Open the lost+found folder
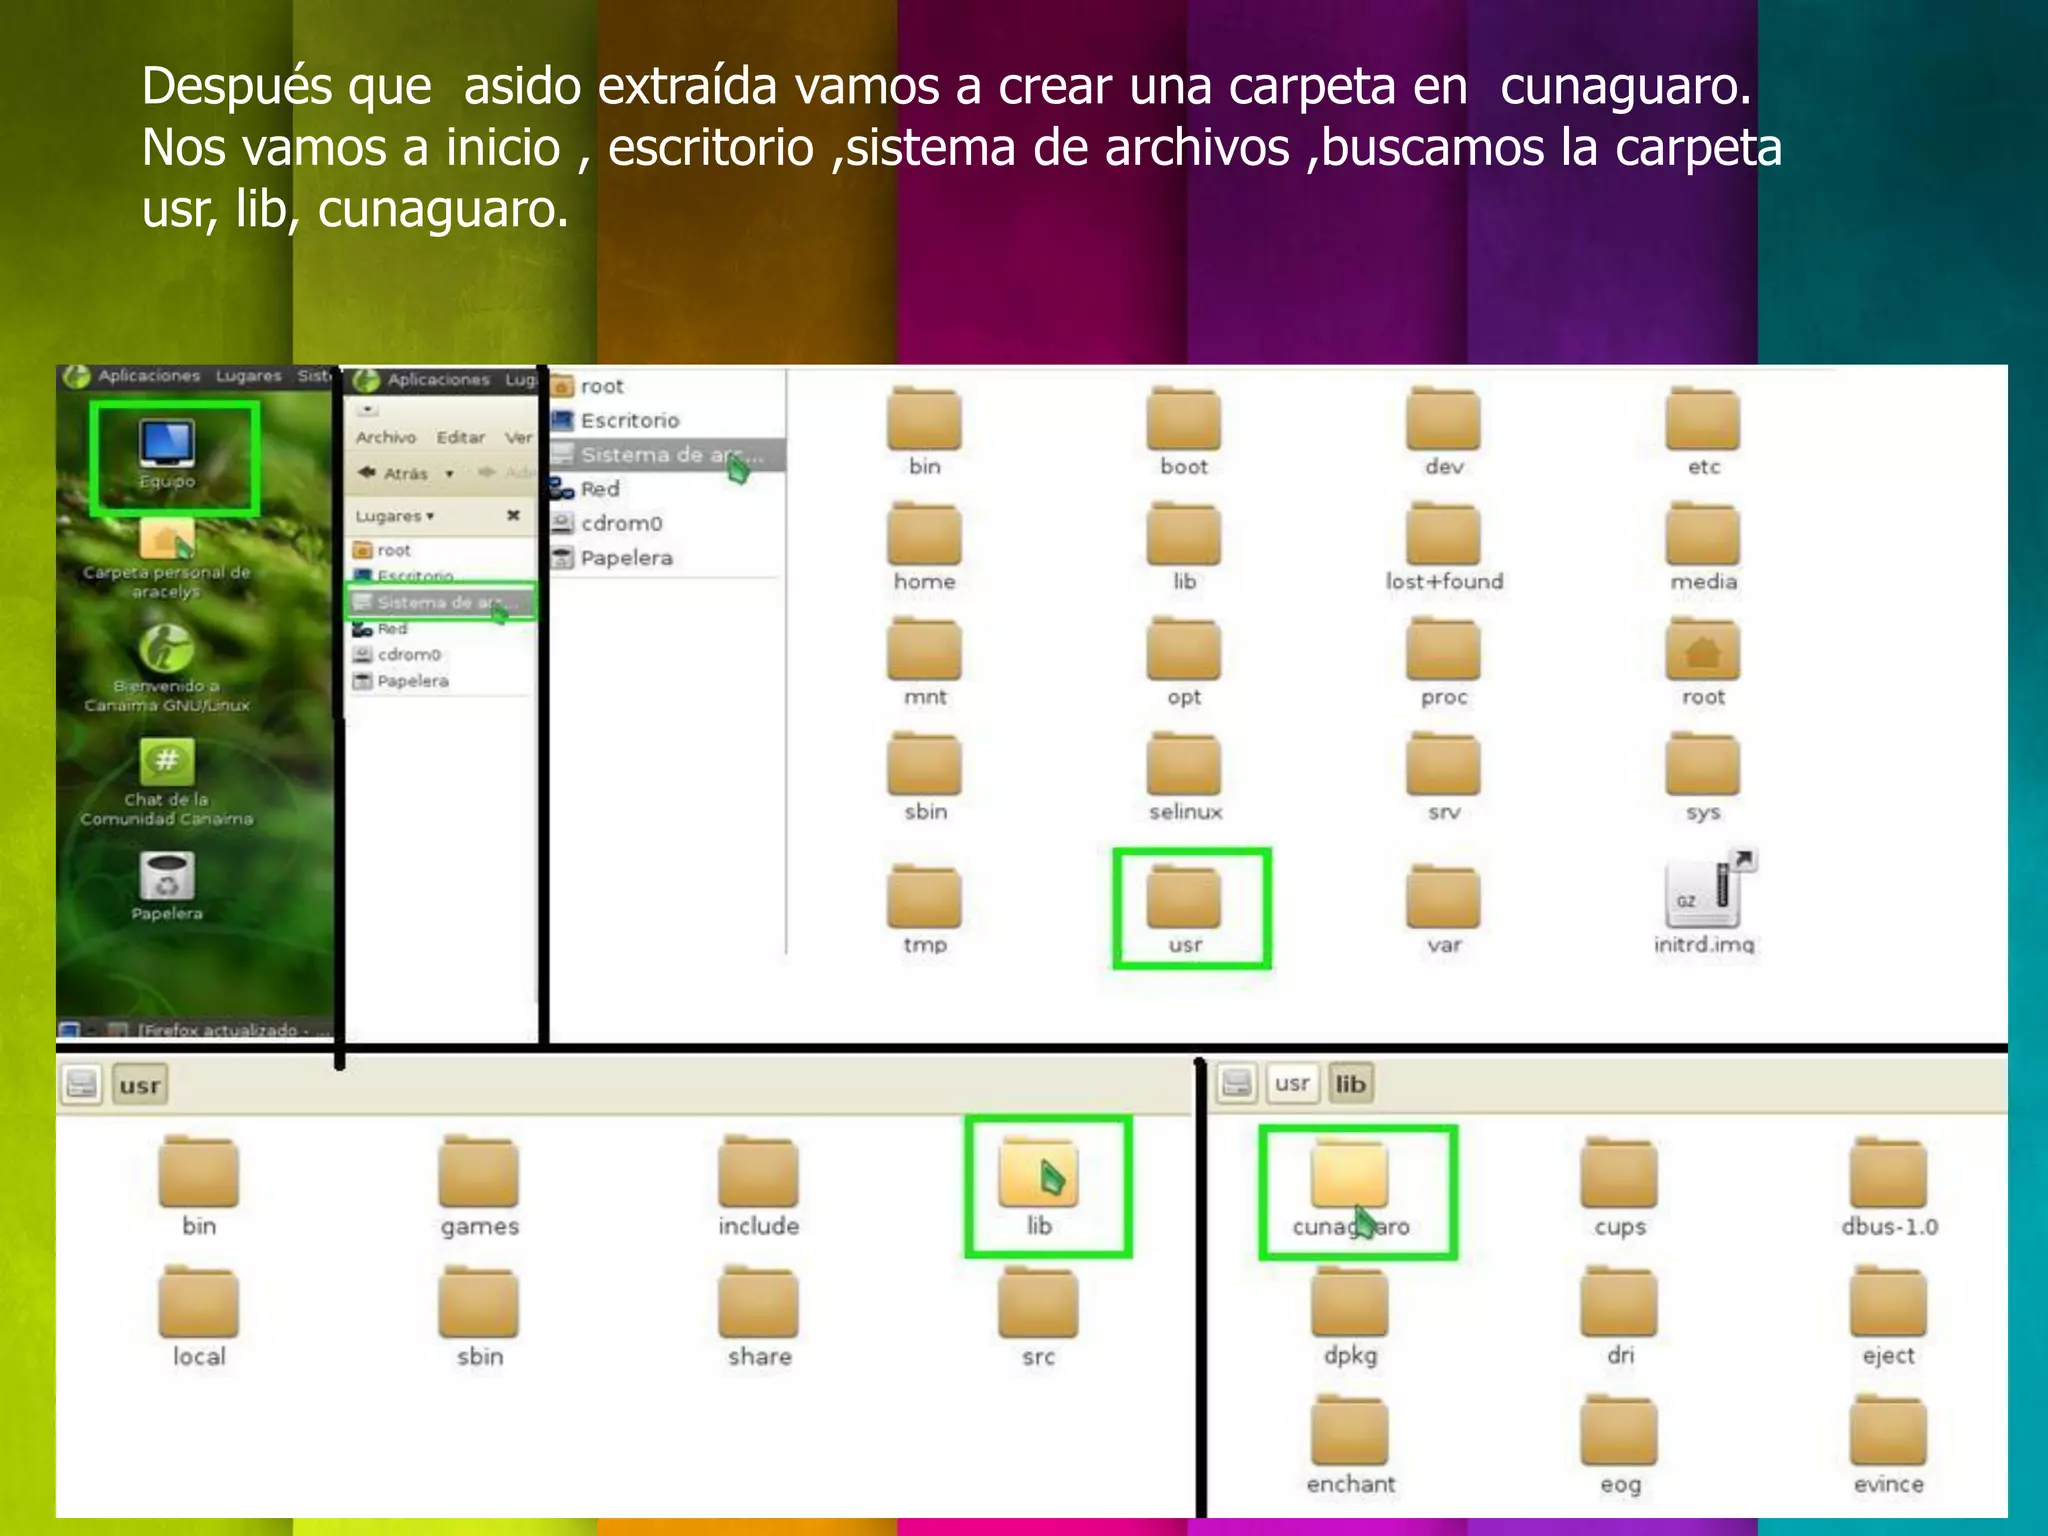2048x1536 pixels. coord(1443,546)
